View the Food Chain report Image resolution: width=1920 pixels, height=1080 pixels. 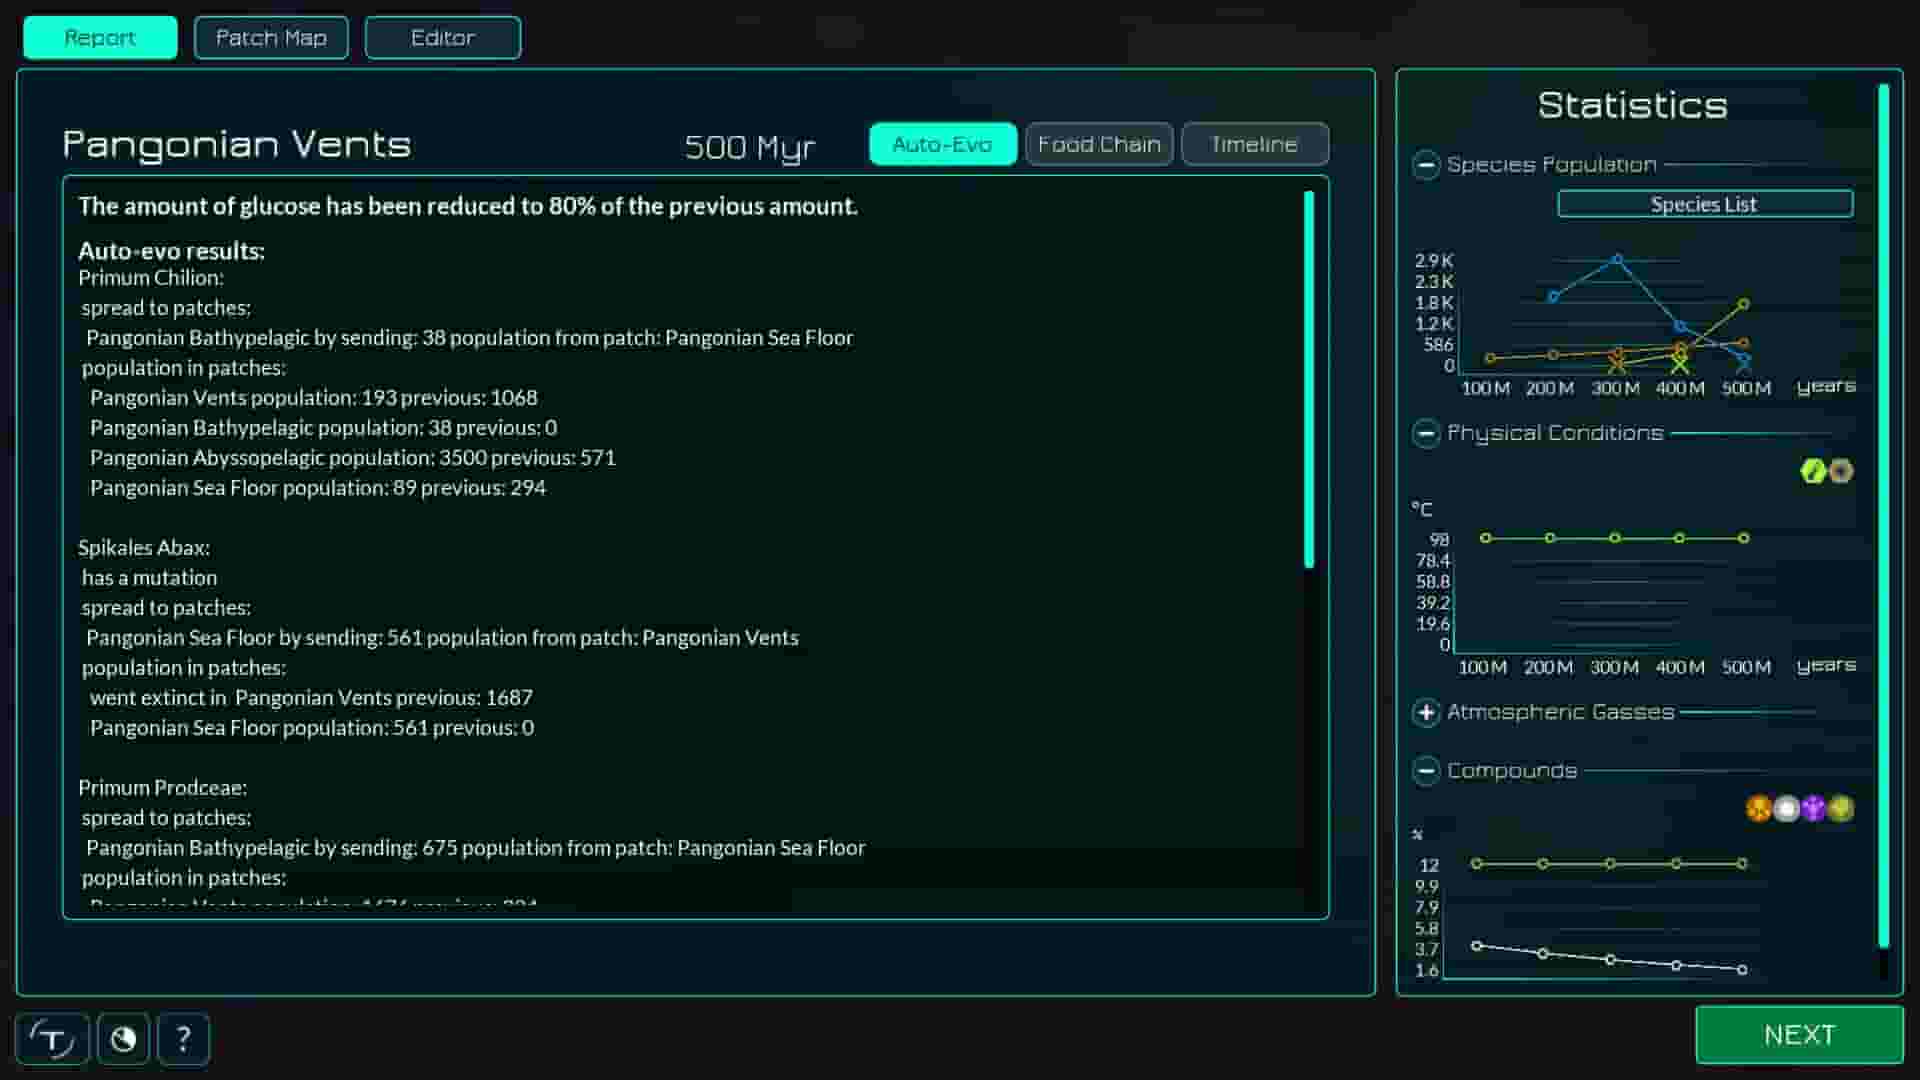pos(1098,143)
